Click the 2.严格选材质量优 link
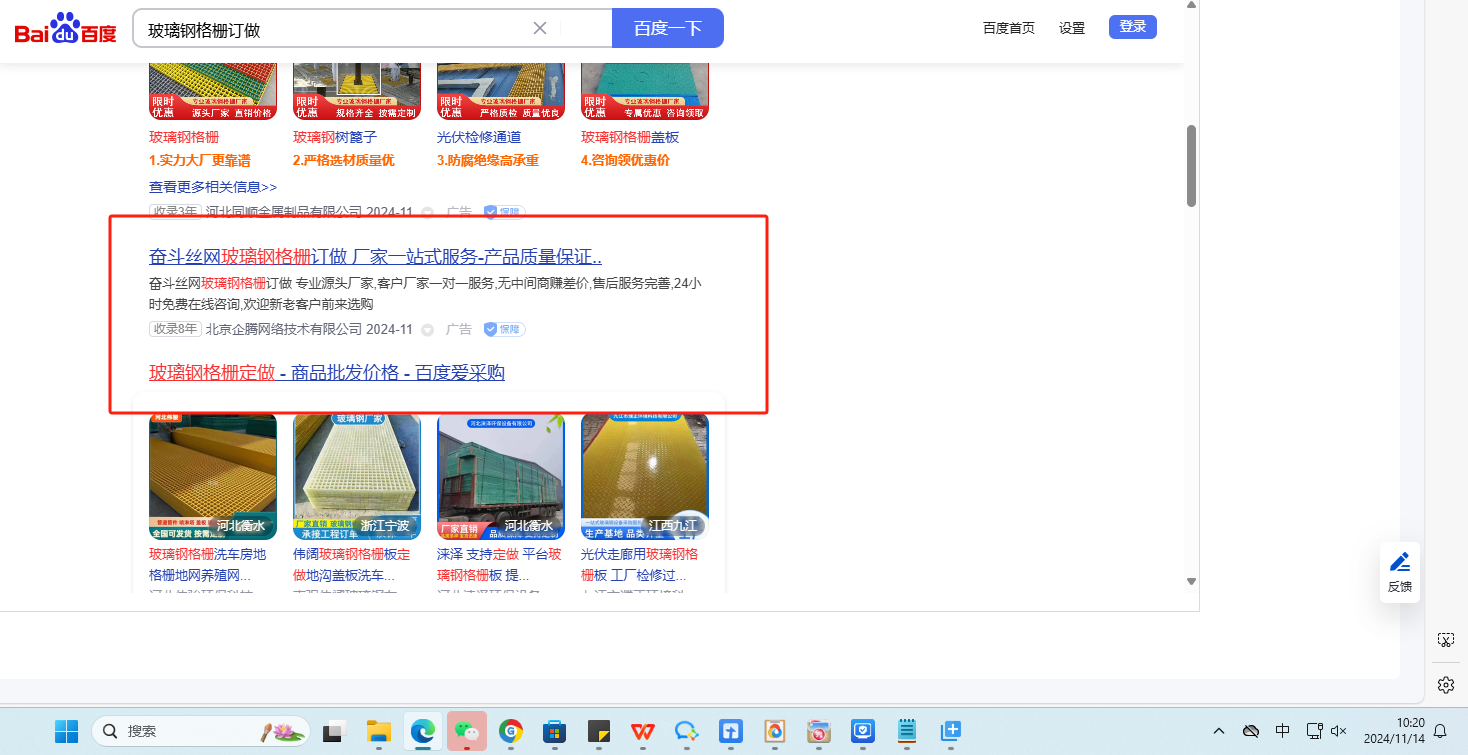 (x=344, y=160)
